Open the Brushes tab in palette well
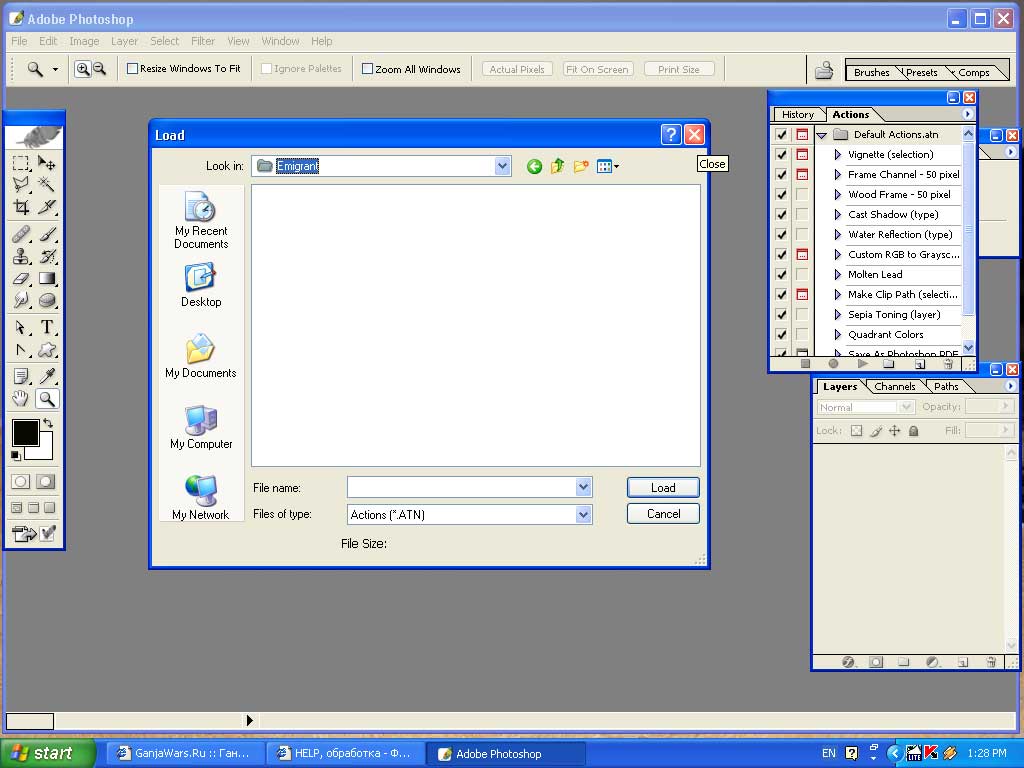The image size is (1024, 768). point(871,72)
